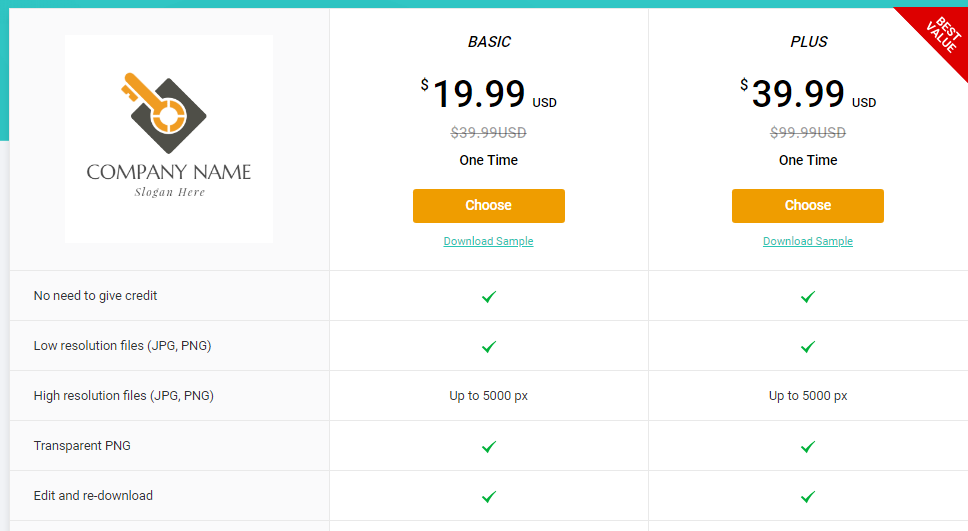This screenshot has height=531, width=968.
Task: Click Basic checkmark for Edit and re-download
Action: pyautogui.click(x=489, y=496)
